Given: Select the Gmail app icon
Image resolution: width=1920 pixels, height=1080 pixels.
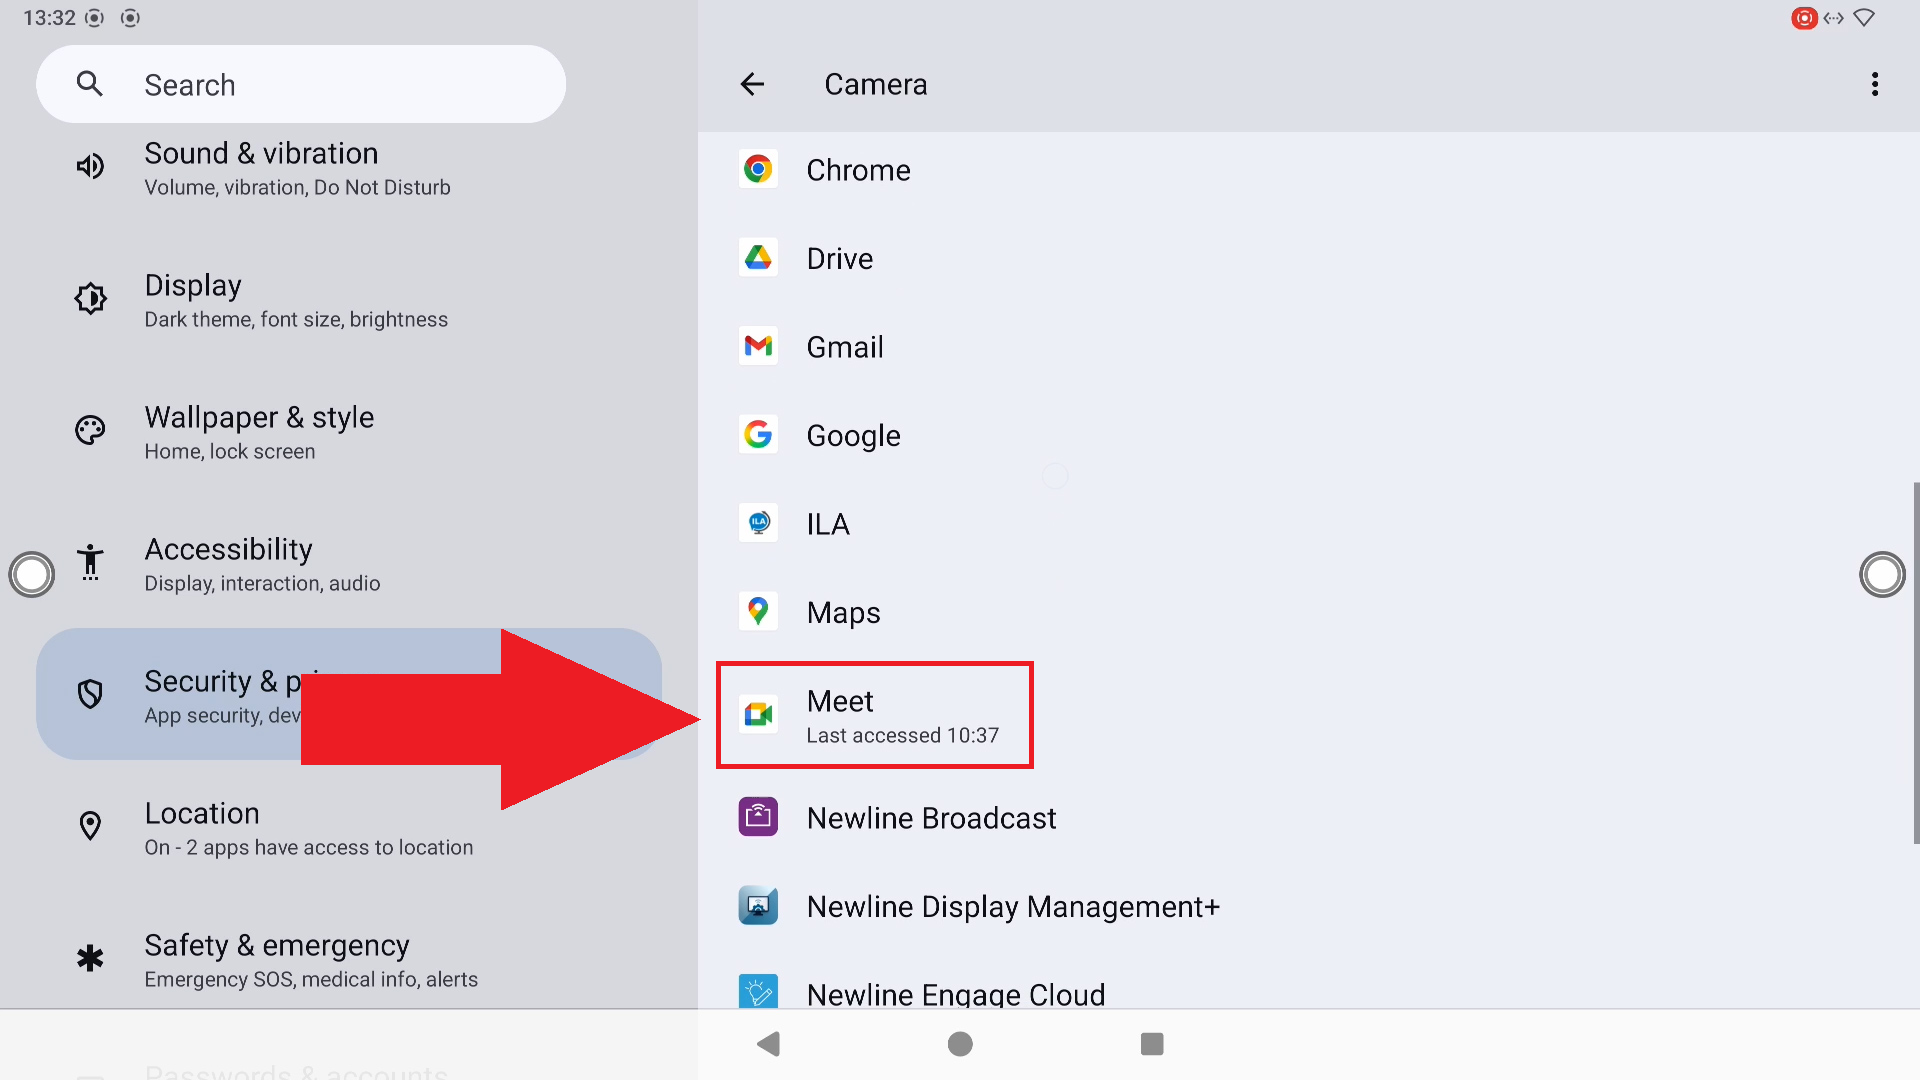Looking at the screenshot, I should (758, 347).
